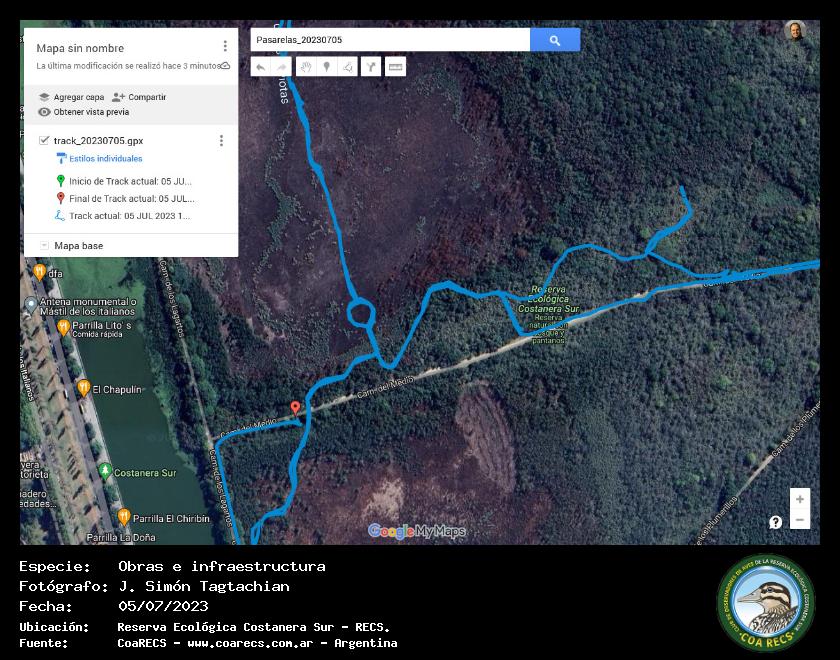Click the undo arrow in map toolbar
The width and height of the screenshot is (840, 660).
tap(260, 67)
